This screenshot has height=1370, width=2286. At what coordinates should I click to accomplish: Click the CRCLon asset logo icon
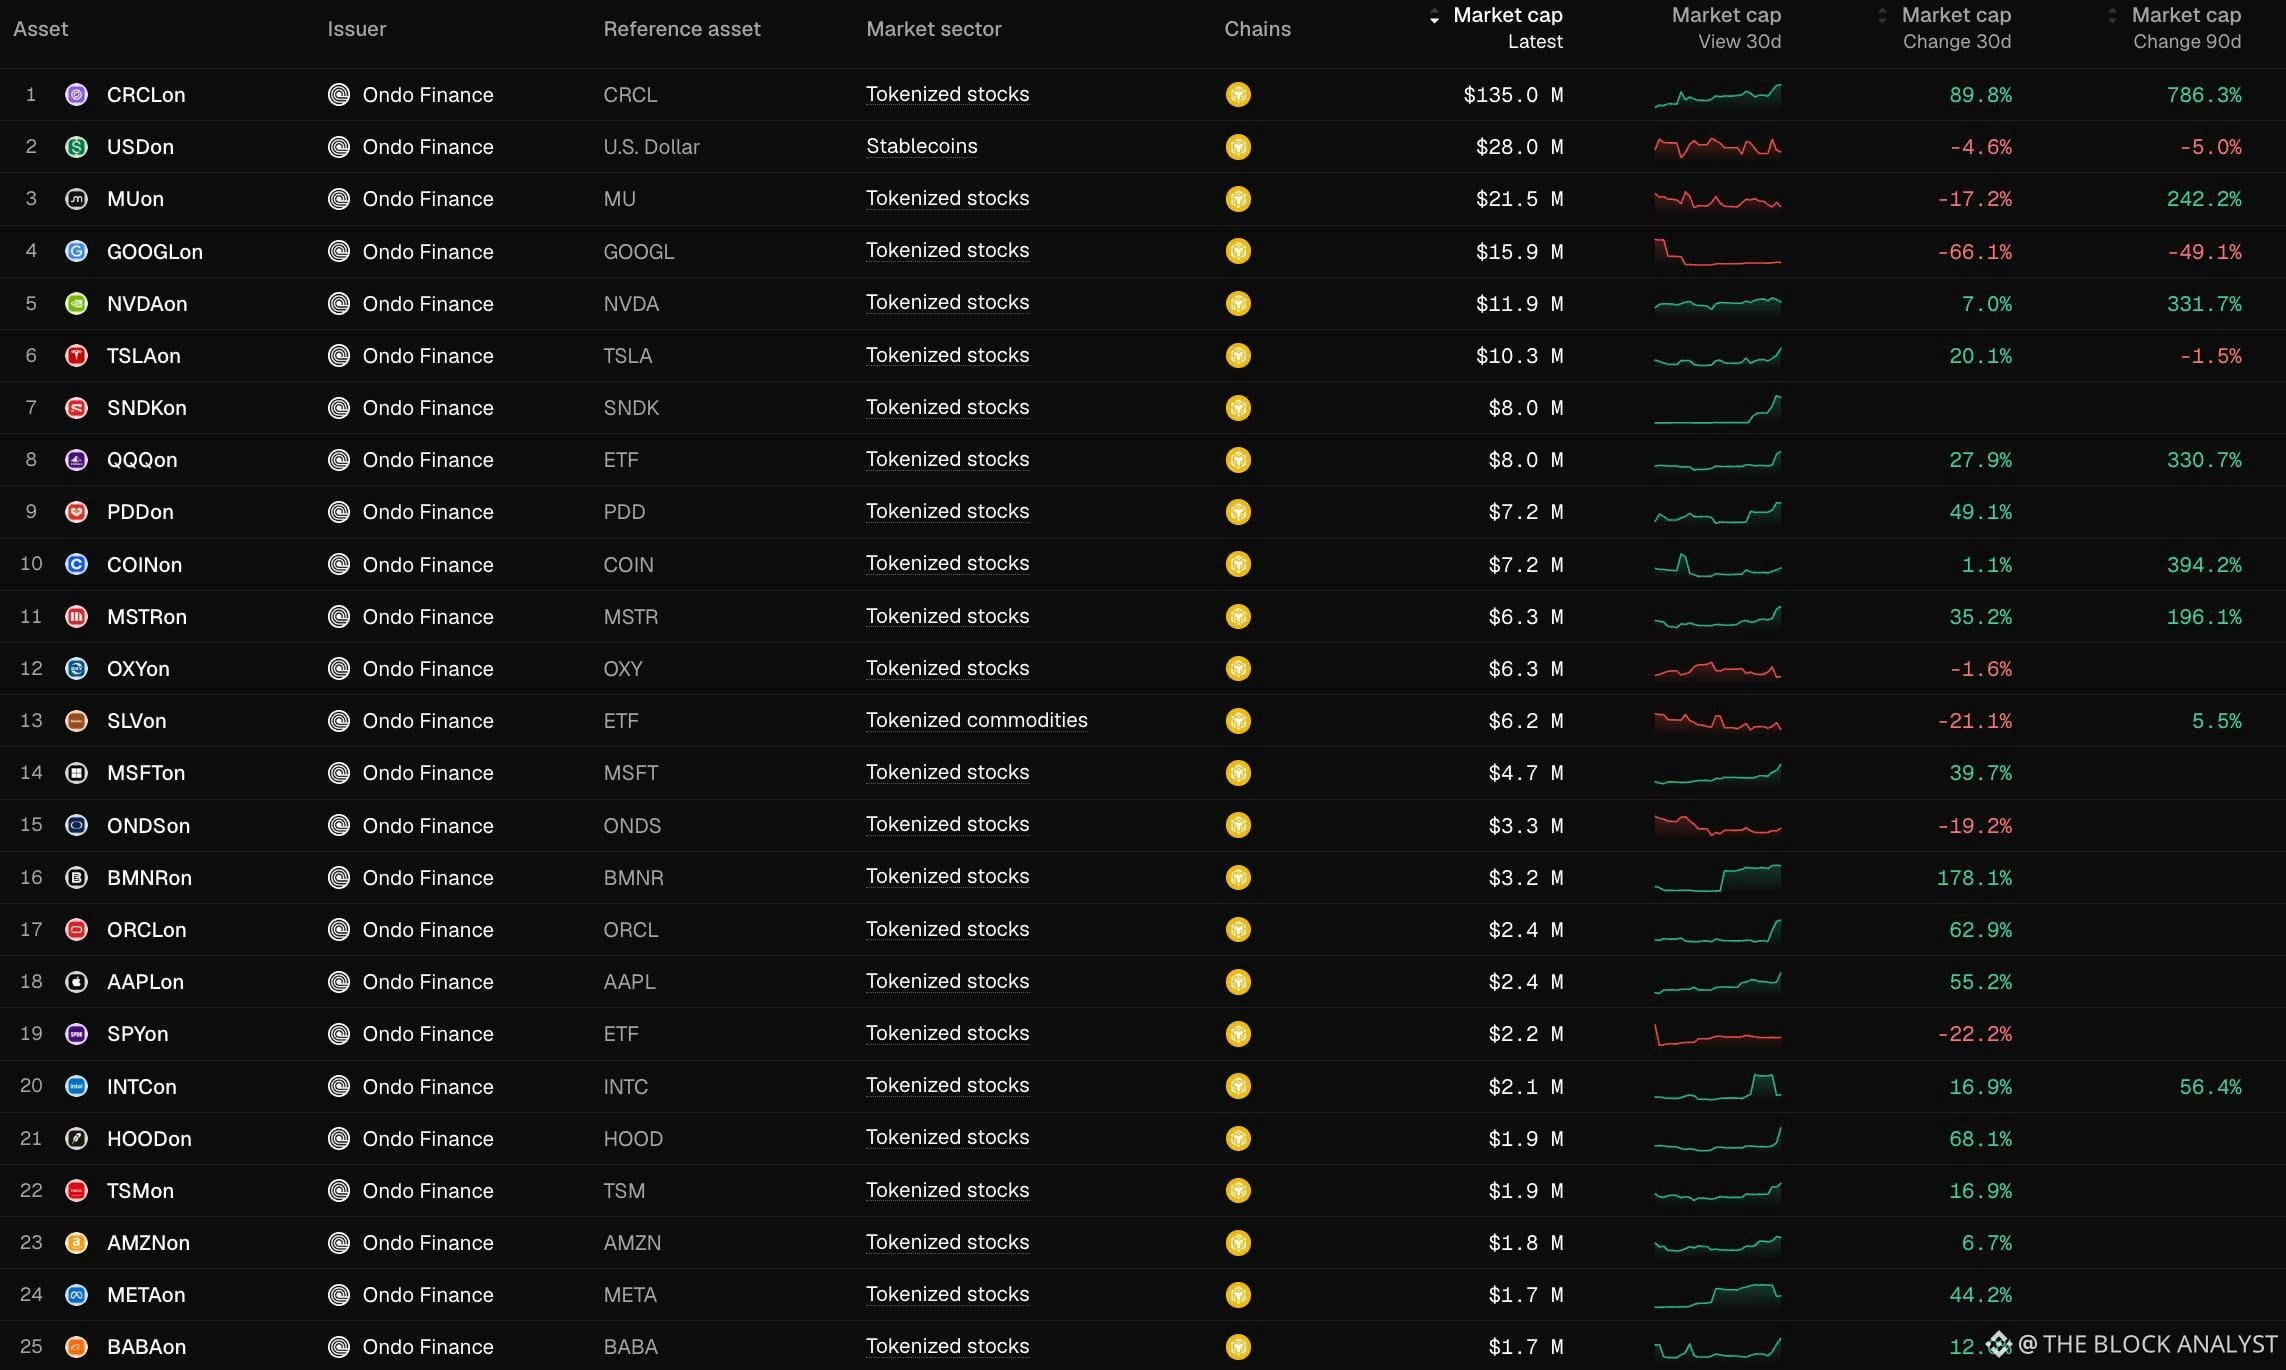tap(76, 95)
